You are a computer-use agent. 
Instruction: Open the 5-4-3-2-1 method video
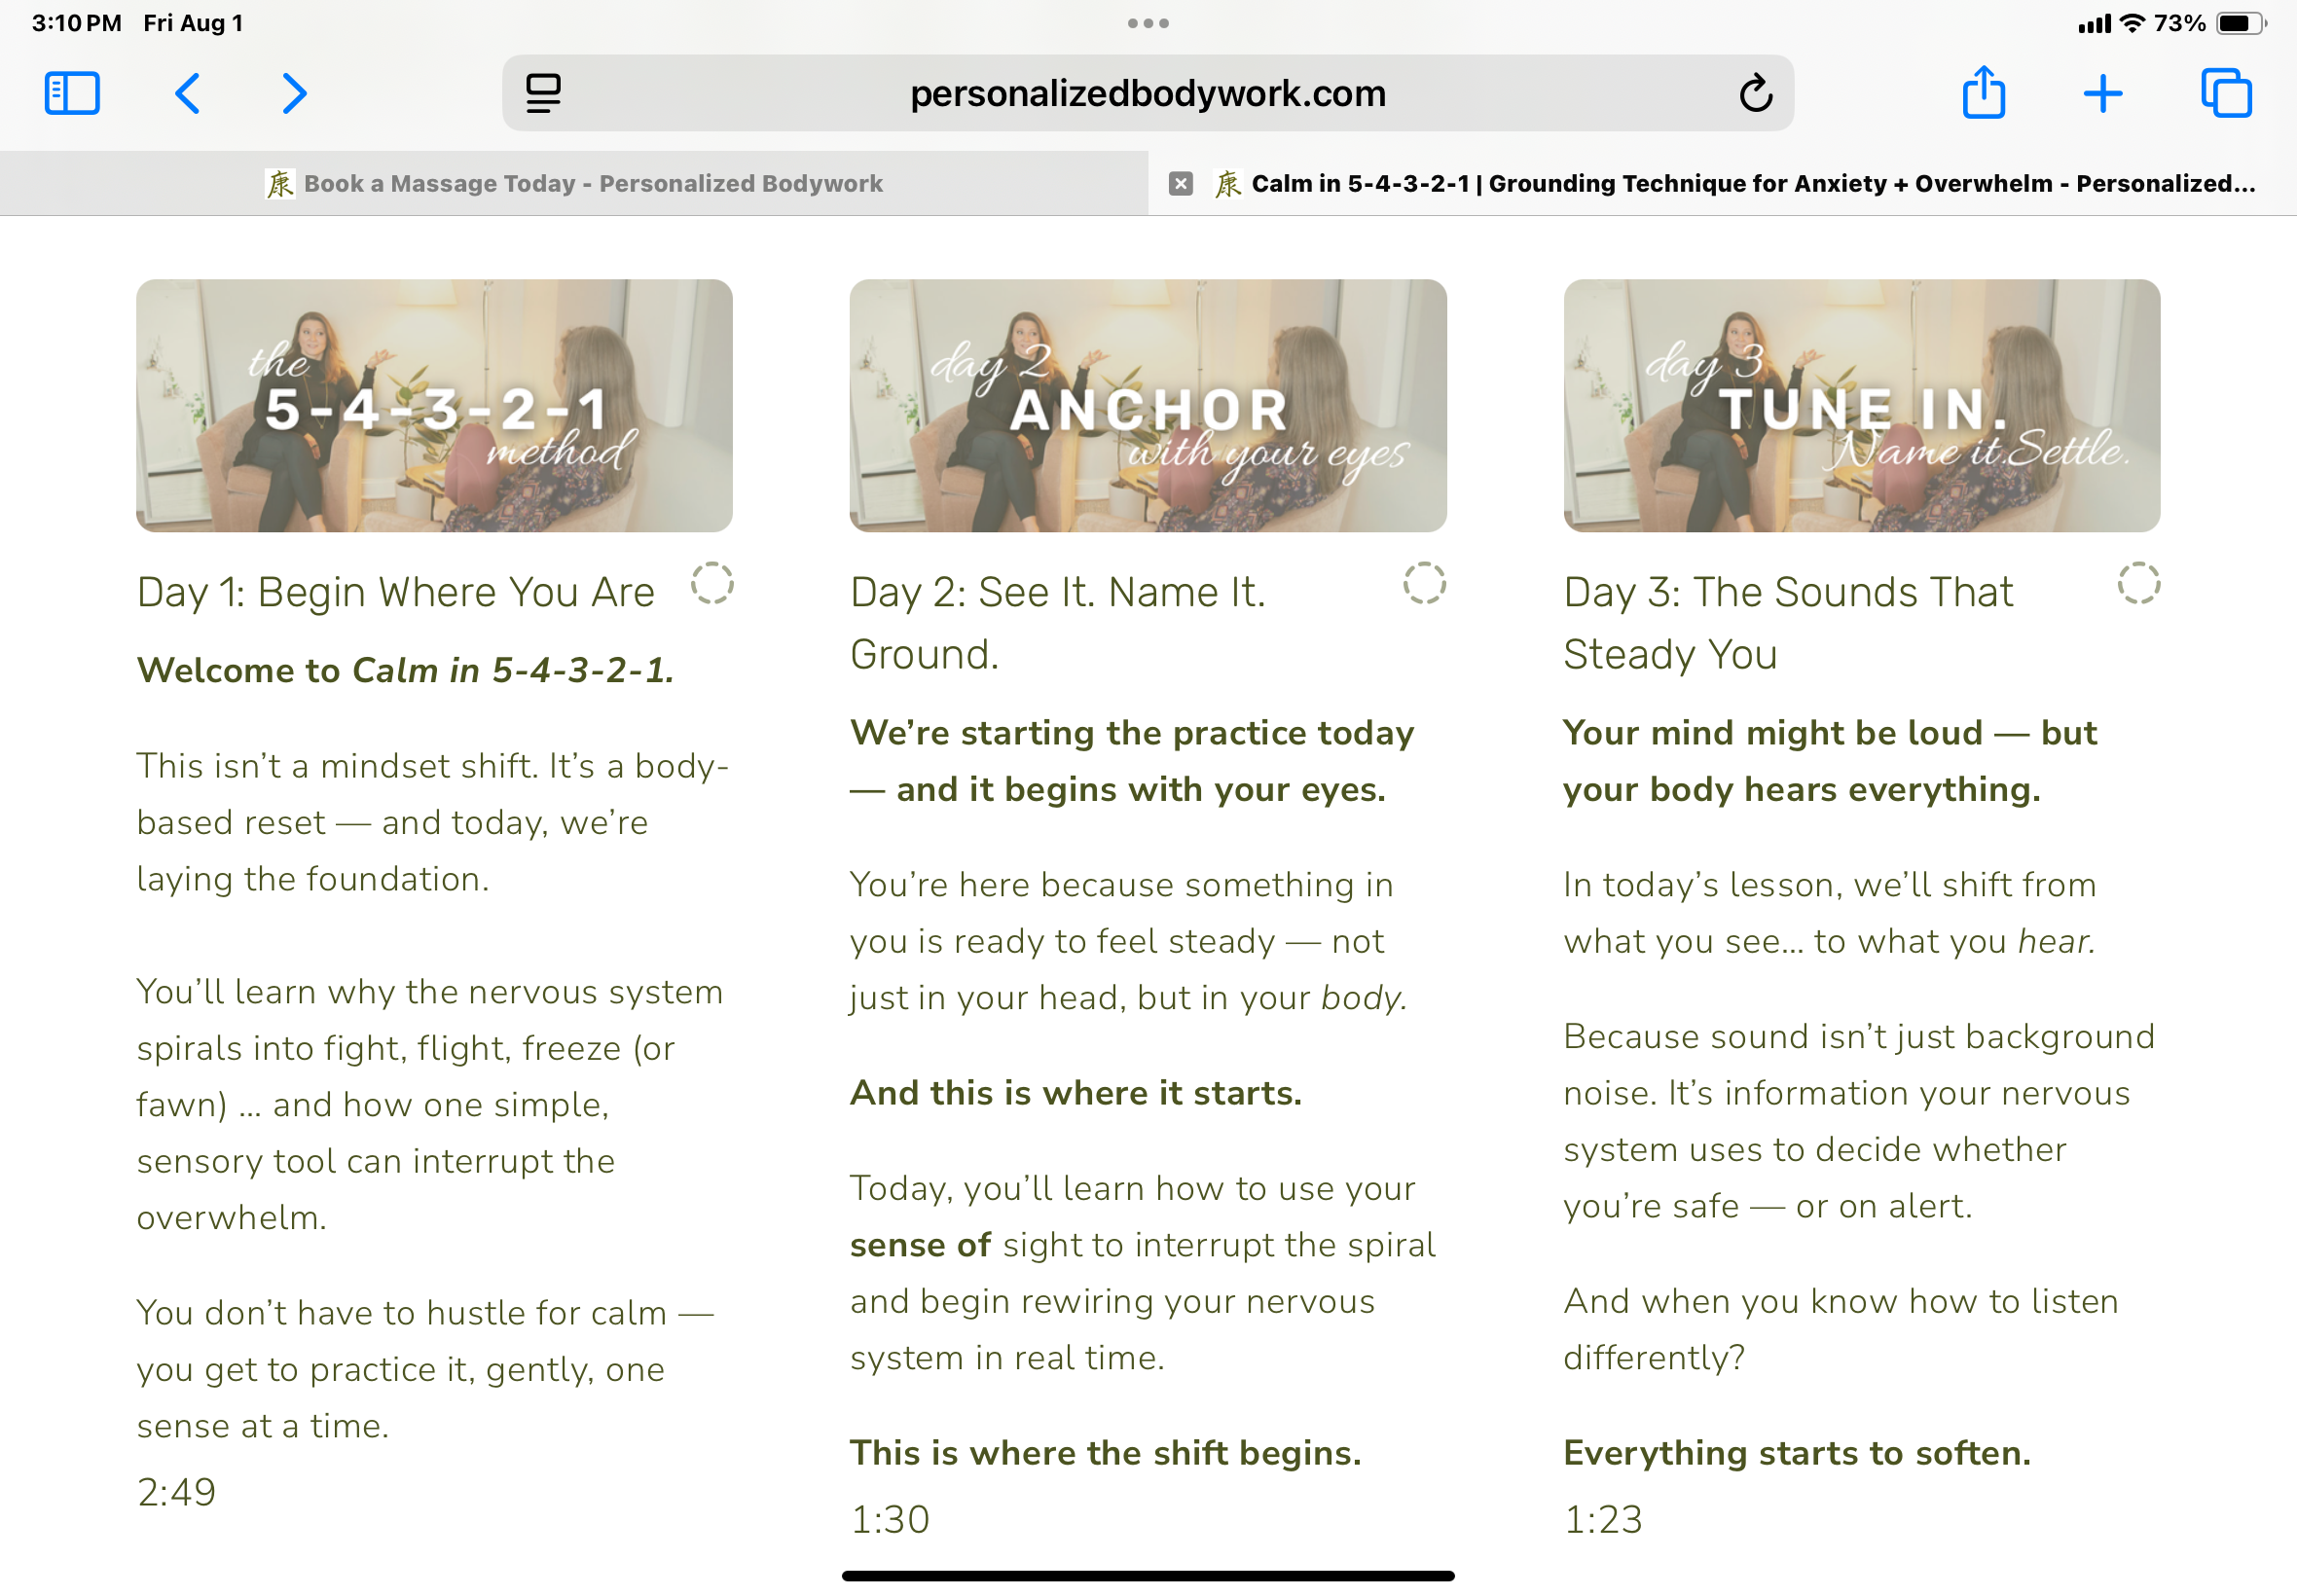[x=434, y=404]
